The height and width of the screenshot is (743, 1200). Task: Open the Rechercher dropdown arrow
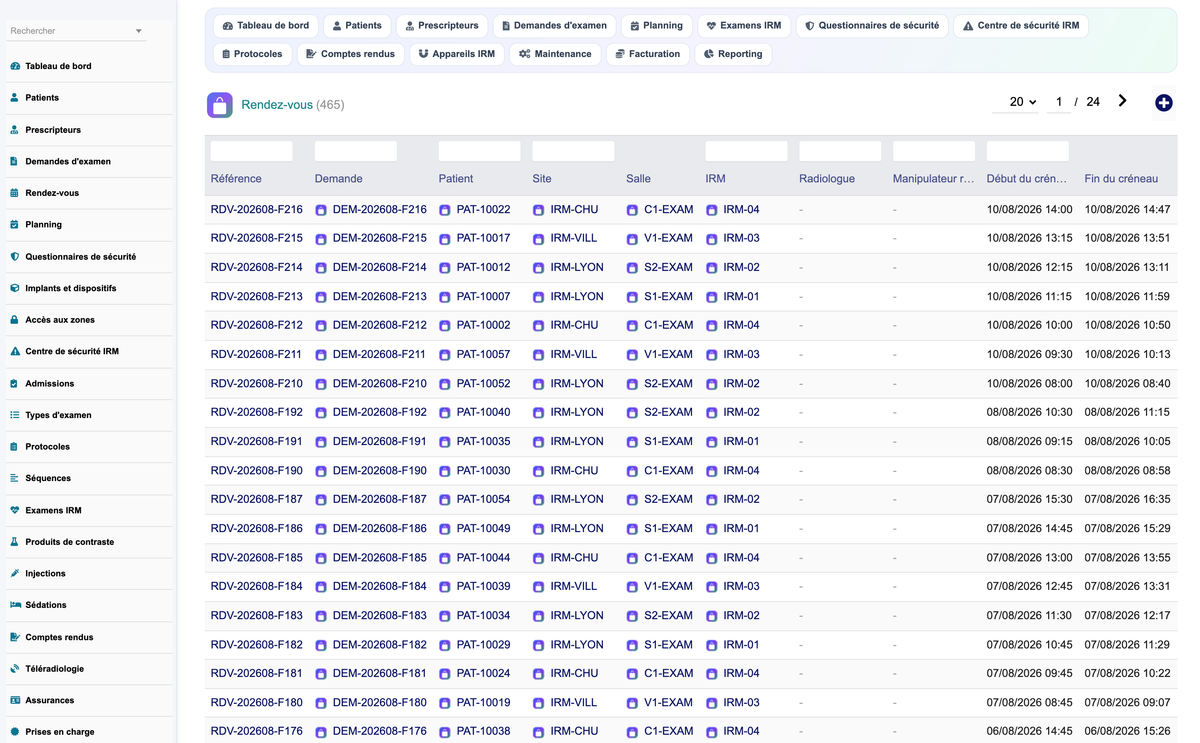tap(138, 32)
